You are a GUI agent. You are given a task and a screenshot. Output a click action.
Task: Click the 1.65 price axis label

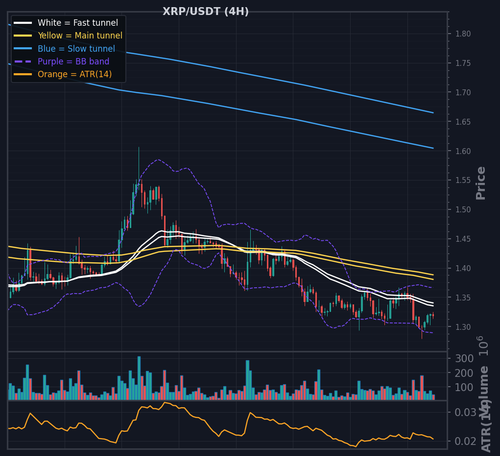click(463, 122)
